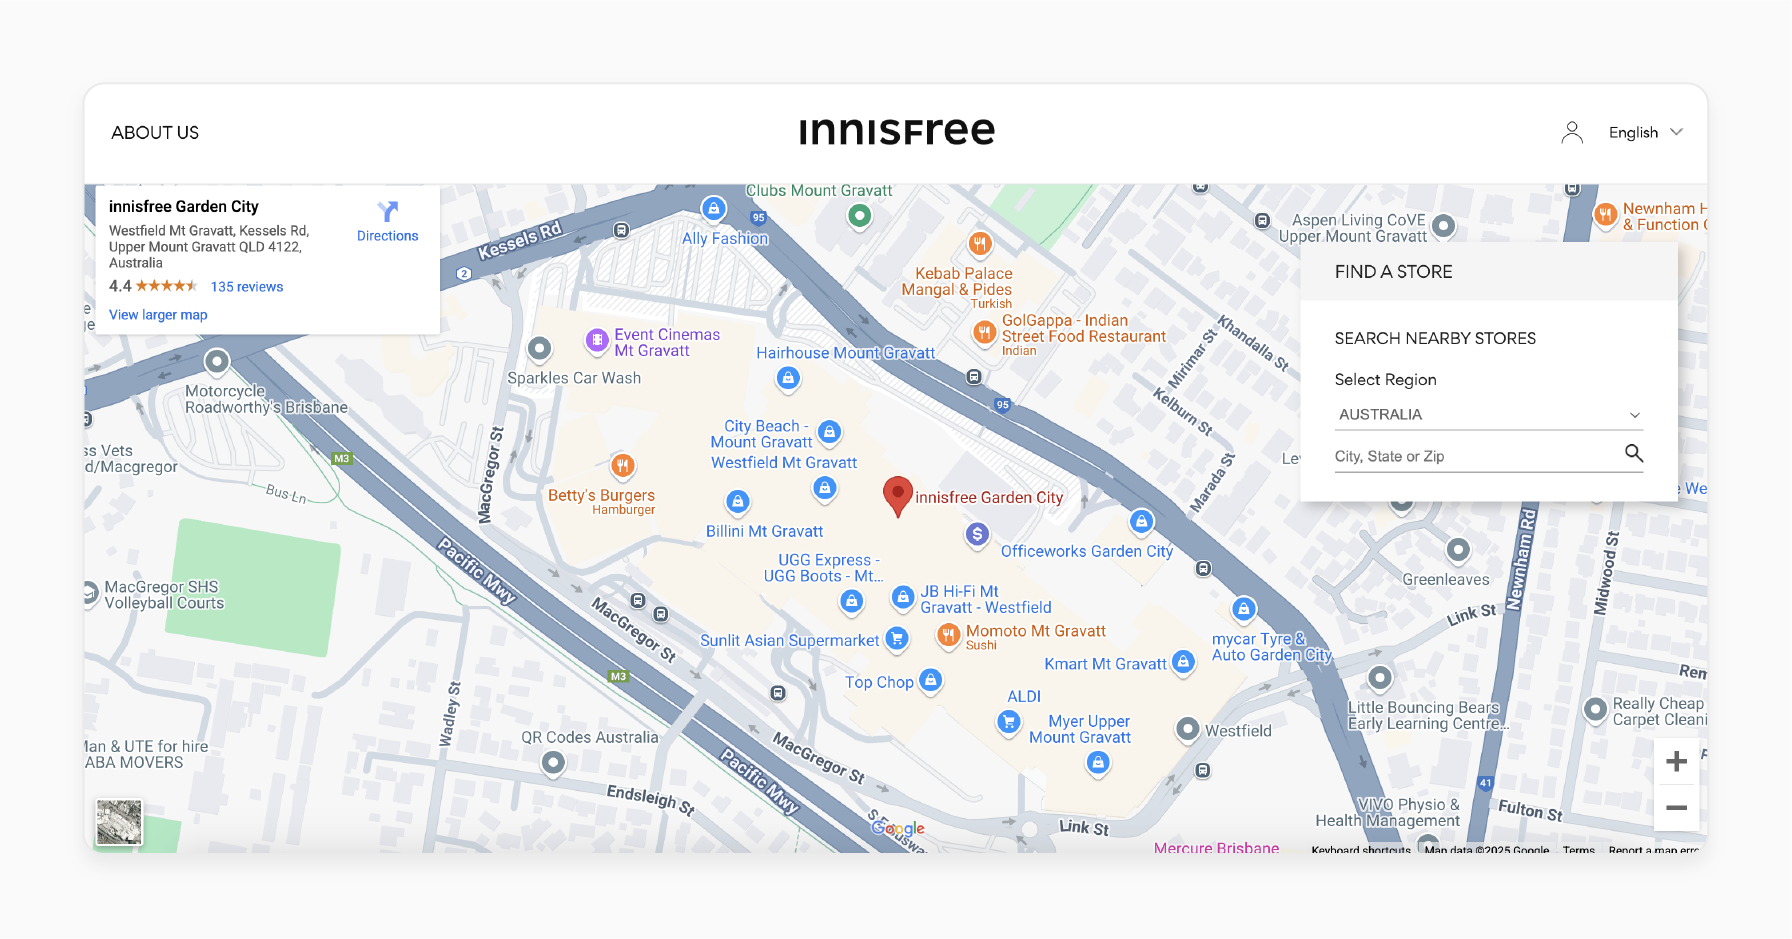Open the AUSTRALIA region dropdown
Viewport: 1792px width, 939px height.
coord(1489,414)
